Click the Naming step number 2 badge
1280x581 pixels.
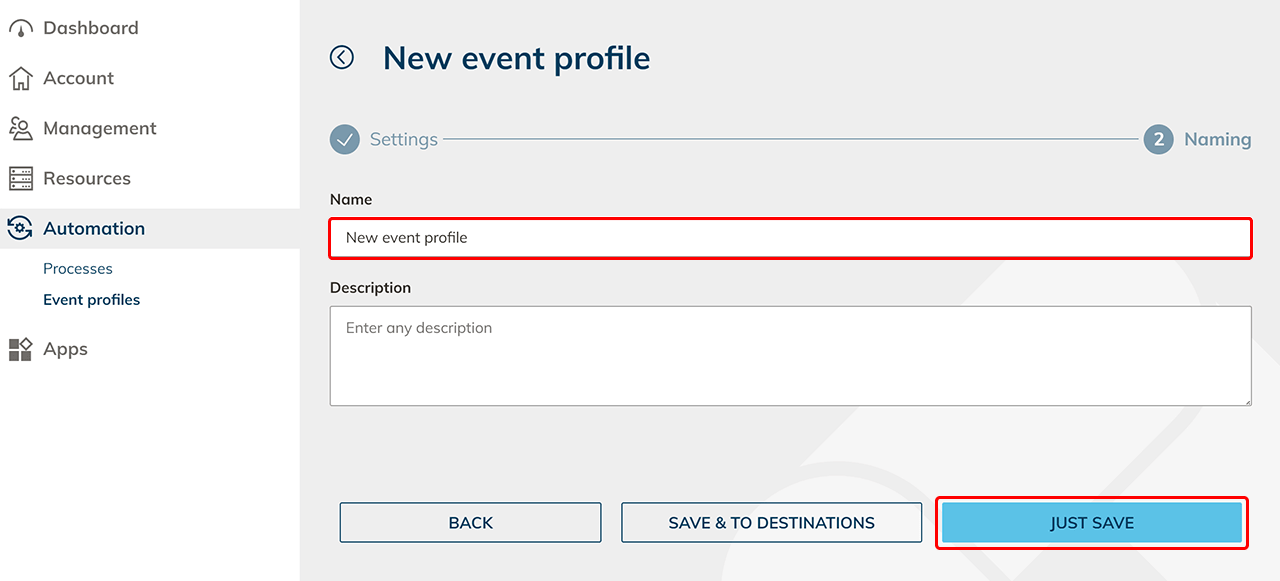1158,140
